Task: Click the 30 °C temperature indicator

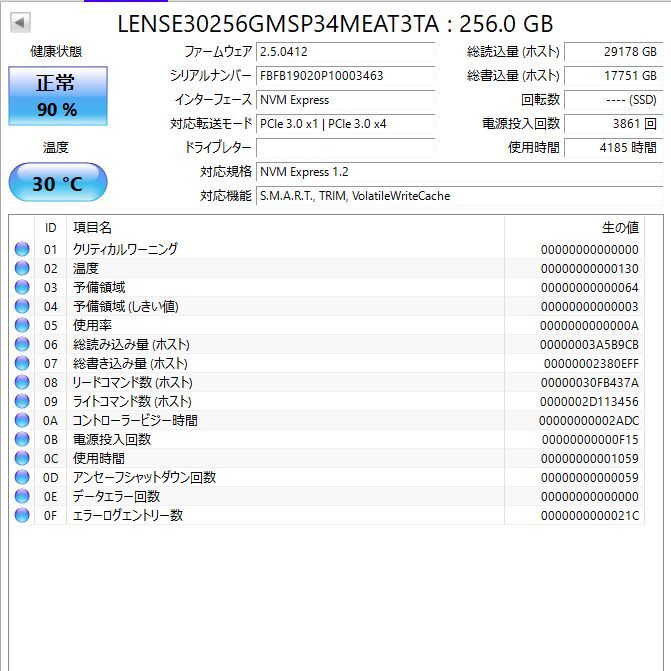Action: [58, 182]
